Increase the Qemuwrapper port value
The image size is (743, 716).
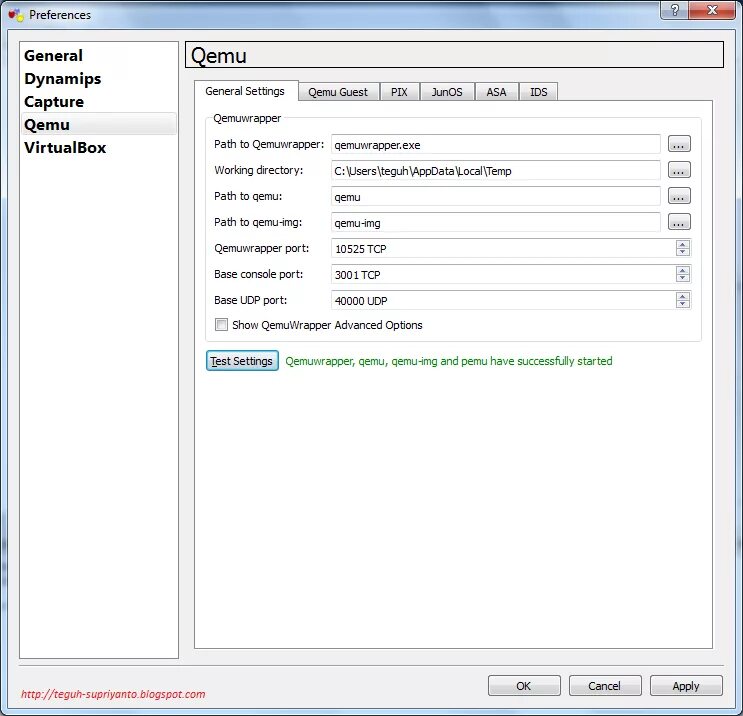pyautogui.click(x=682, y=244)
